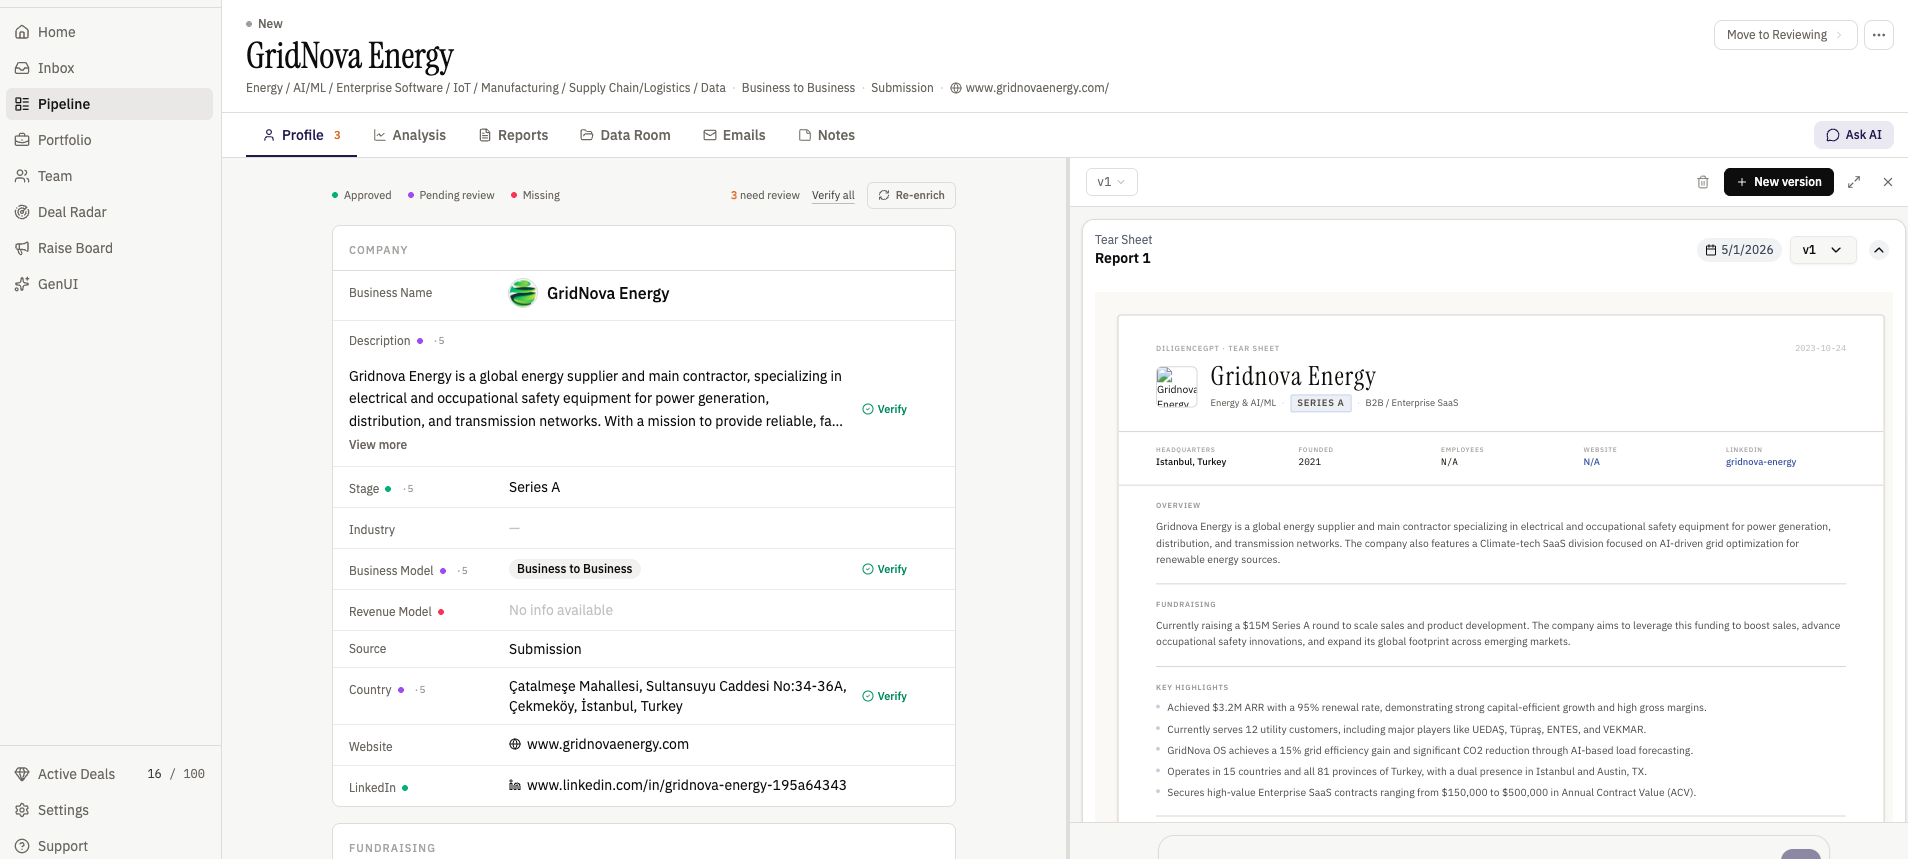Click the GridNova Energy logo icon
The width and height of the screenshot is (1908, 859).
pyautogui.click(x=523, y=293)
